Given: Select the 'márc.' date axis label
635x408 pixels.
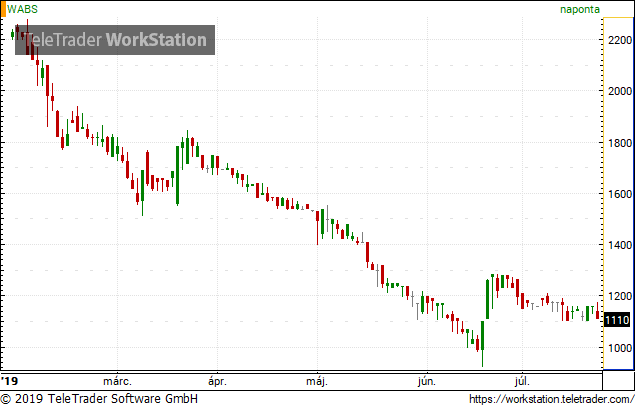Looking at the screenshot, I should tap(117, 381).
